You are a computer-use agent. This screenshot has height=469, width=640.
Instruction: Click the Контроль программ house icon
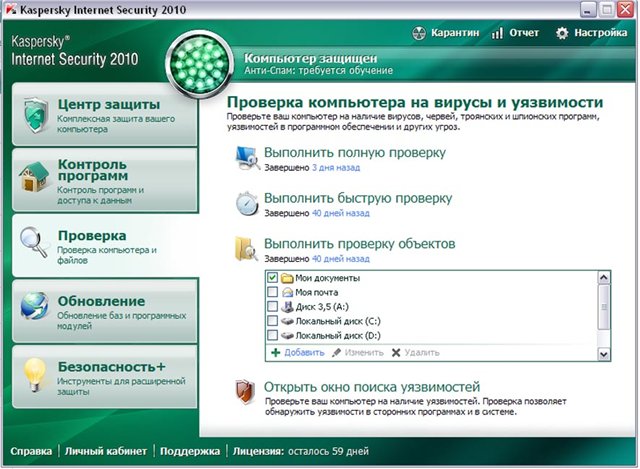pyautogui.click(x=34, y=177)
